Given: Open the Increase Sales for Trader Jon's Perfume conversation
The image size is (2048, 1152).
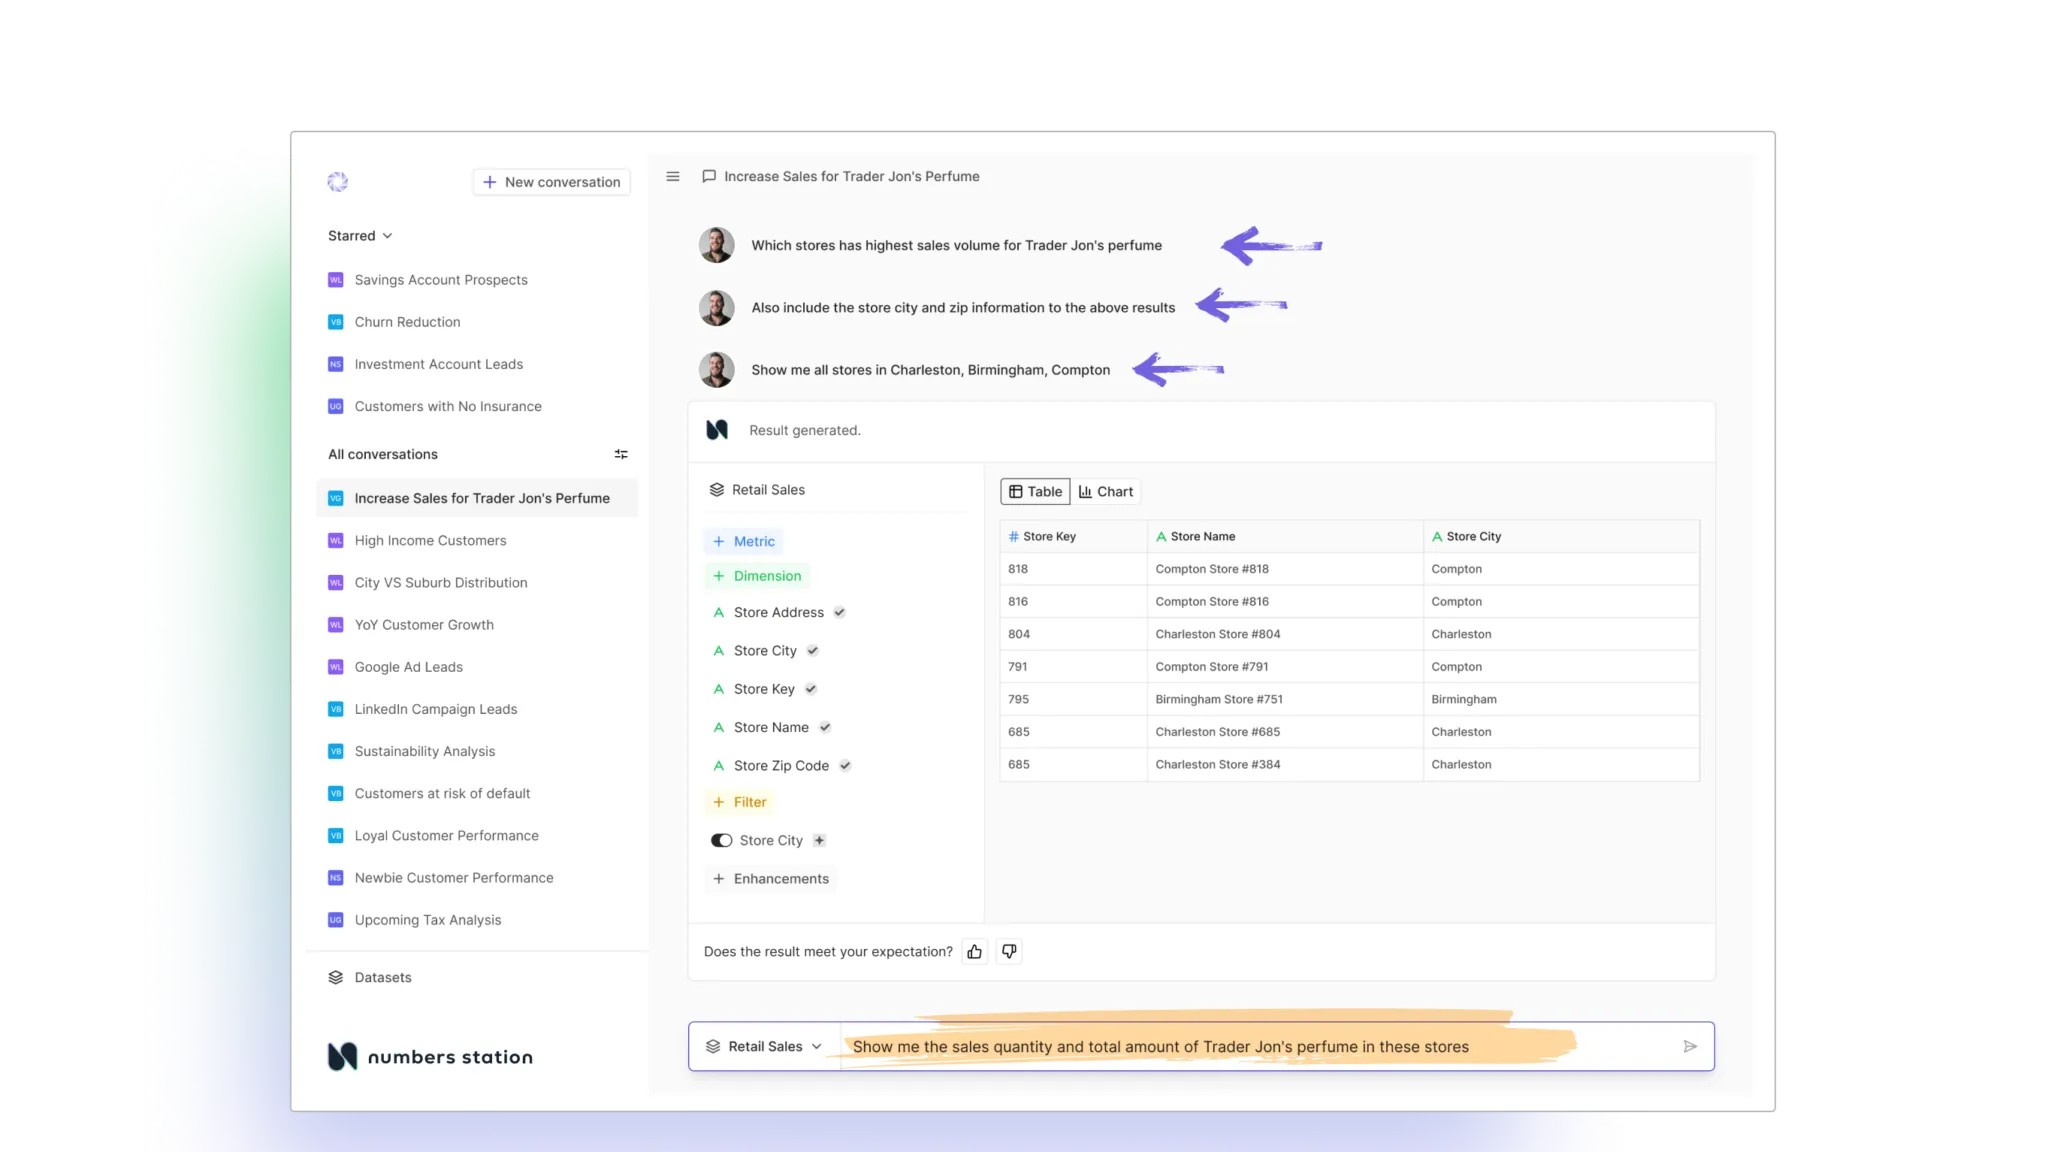Looking at the screenshot, I should click(x=477, y=498).
